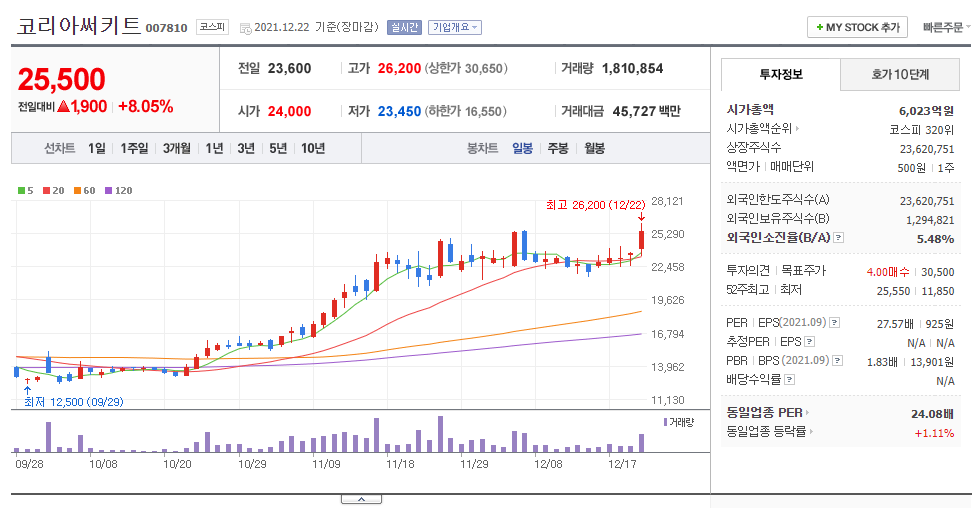
Task: Select the 일봉 candlestick chart
Action: (522, 148)
